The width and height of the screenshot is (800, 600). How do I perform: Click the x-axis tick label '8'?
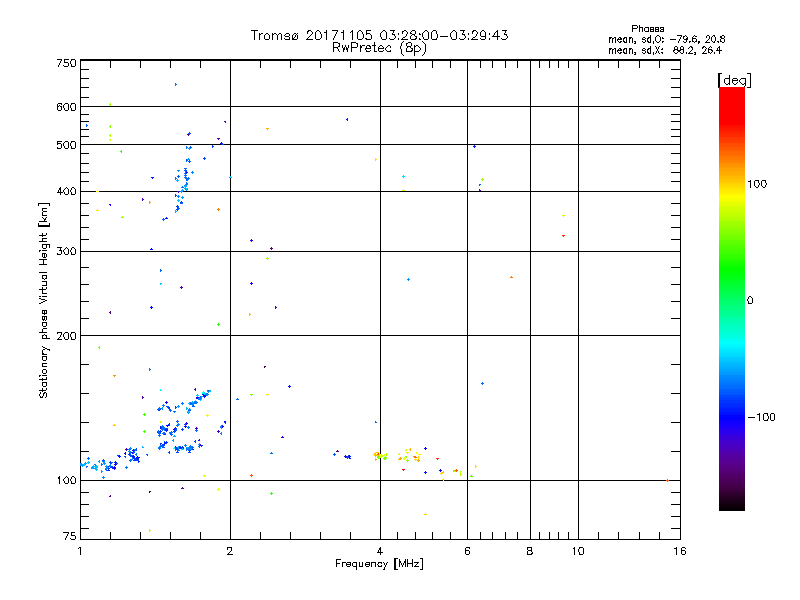[530, 551]
